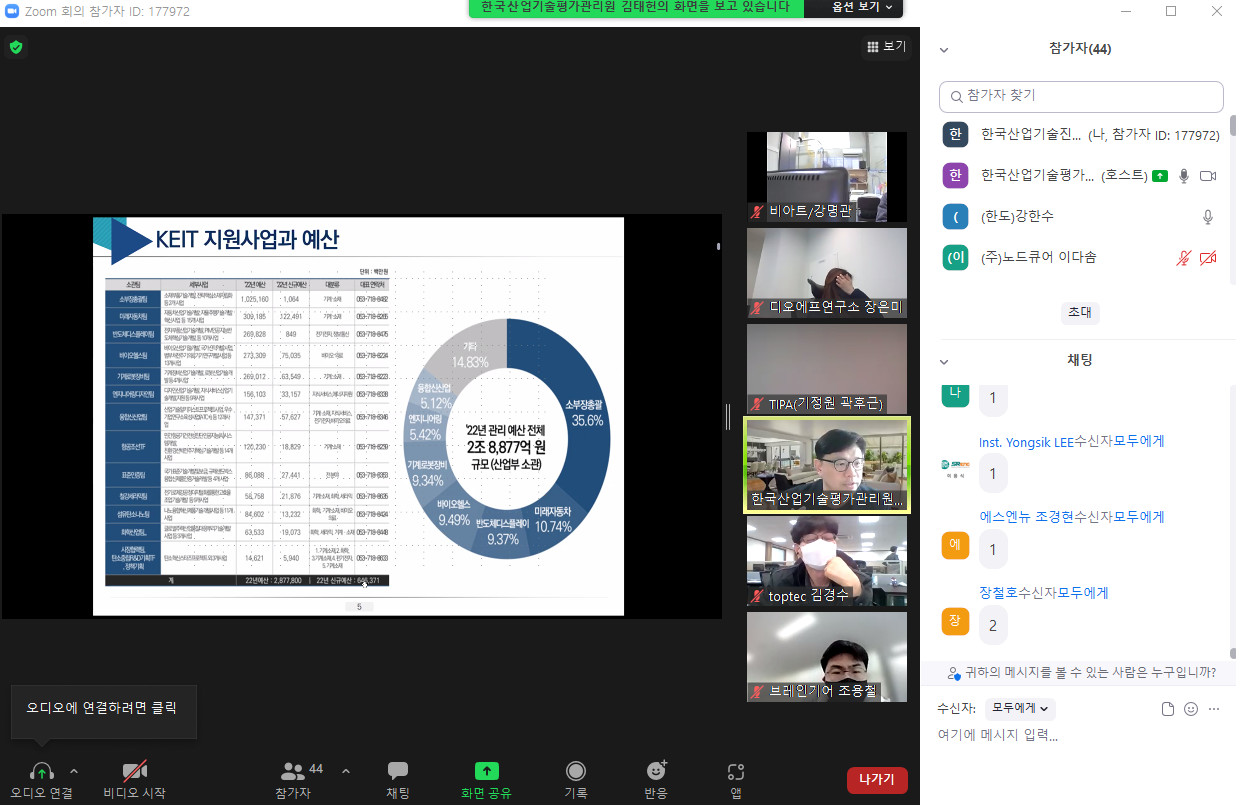
Task: Expand the caret beside 참가자 44 button
Action: pyautogui.click(x=346, y=771)
